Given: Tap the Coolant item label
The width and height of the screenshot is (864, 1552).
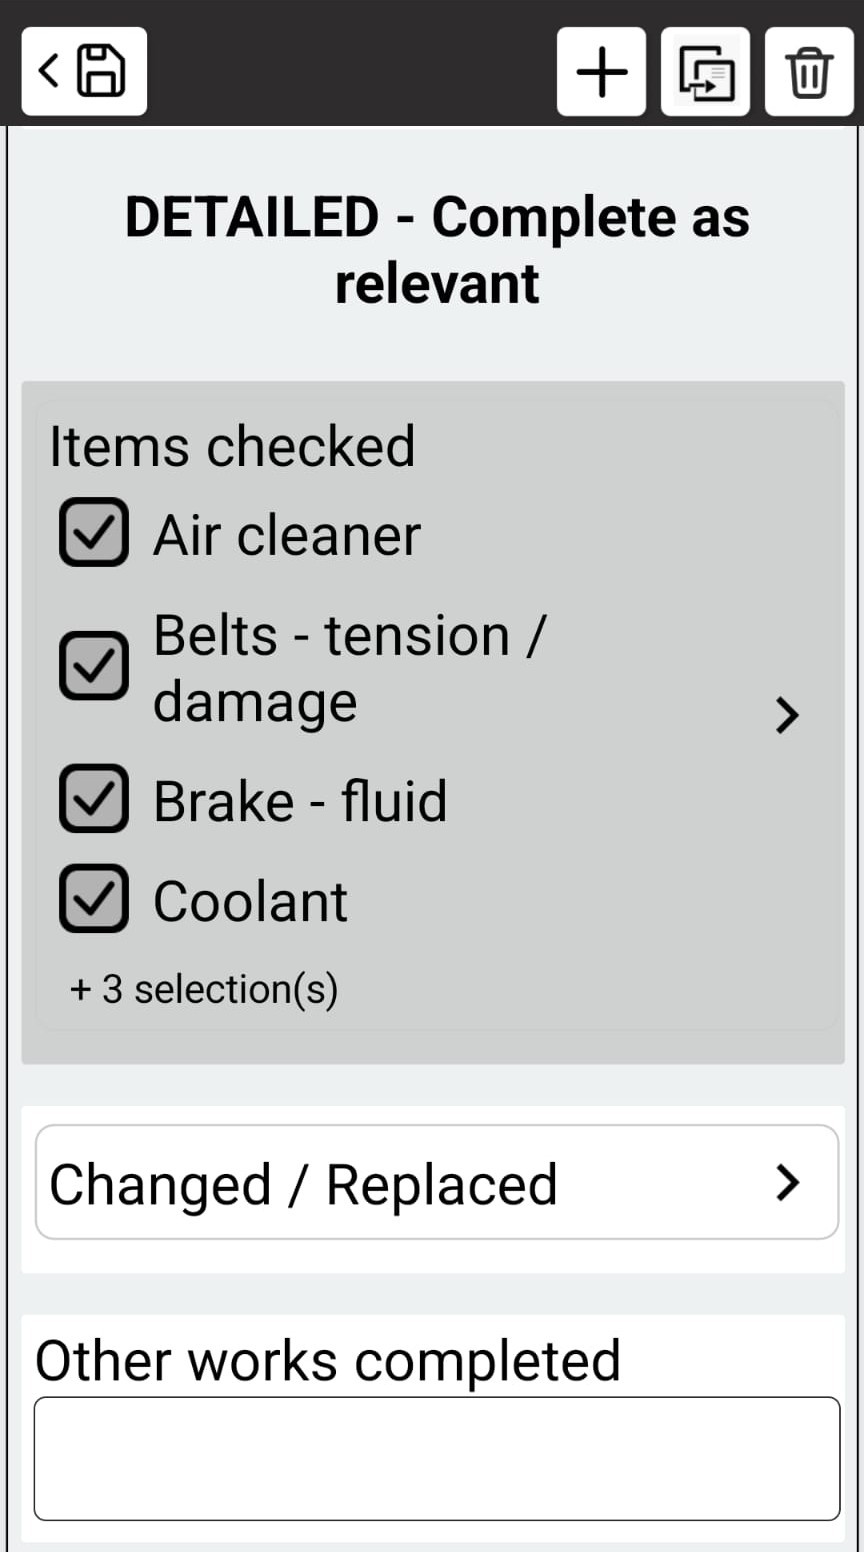Looking at the screenshot, I should pyautogui.click(x=250, y=901).
